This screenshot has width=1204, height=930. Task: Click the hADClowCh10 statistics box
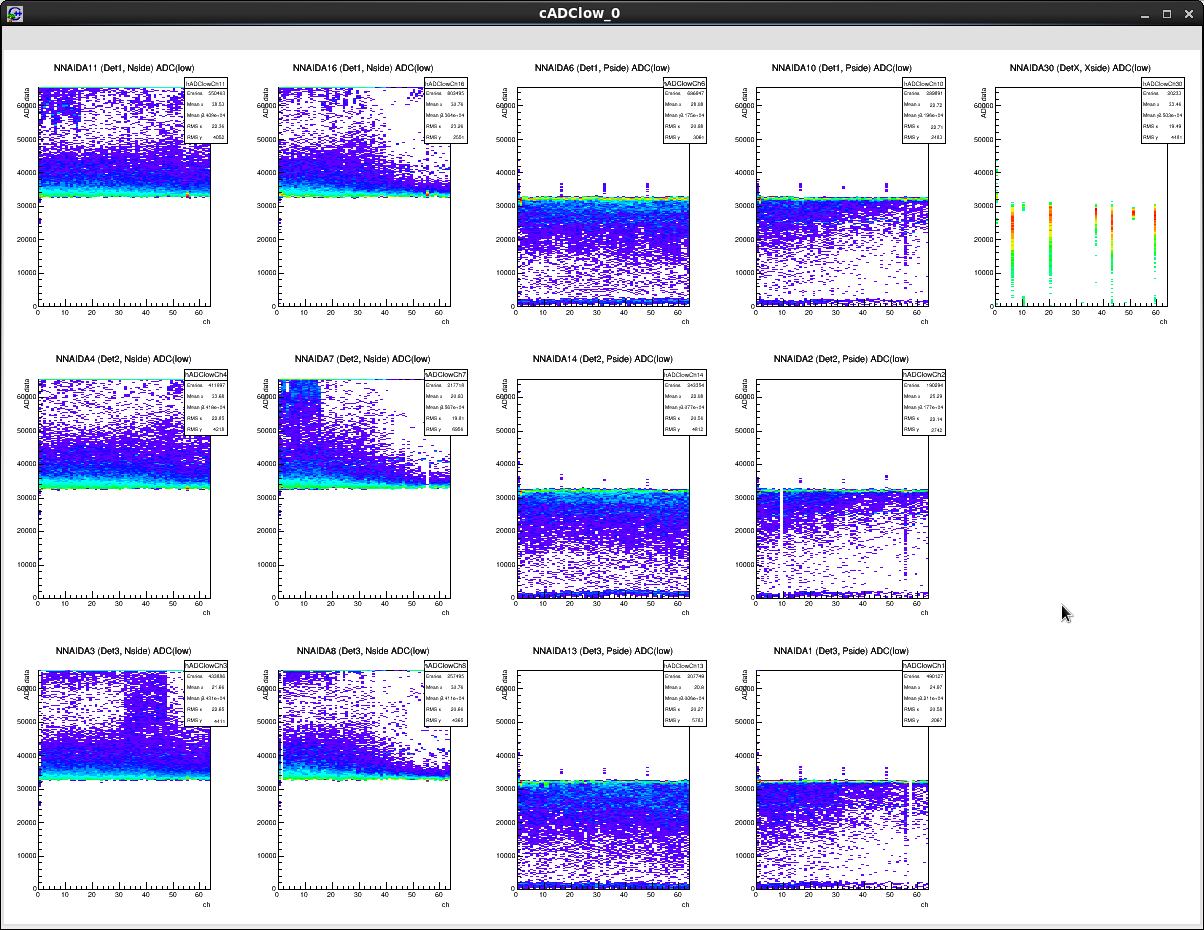(923, 112)
